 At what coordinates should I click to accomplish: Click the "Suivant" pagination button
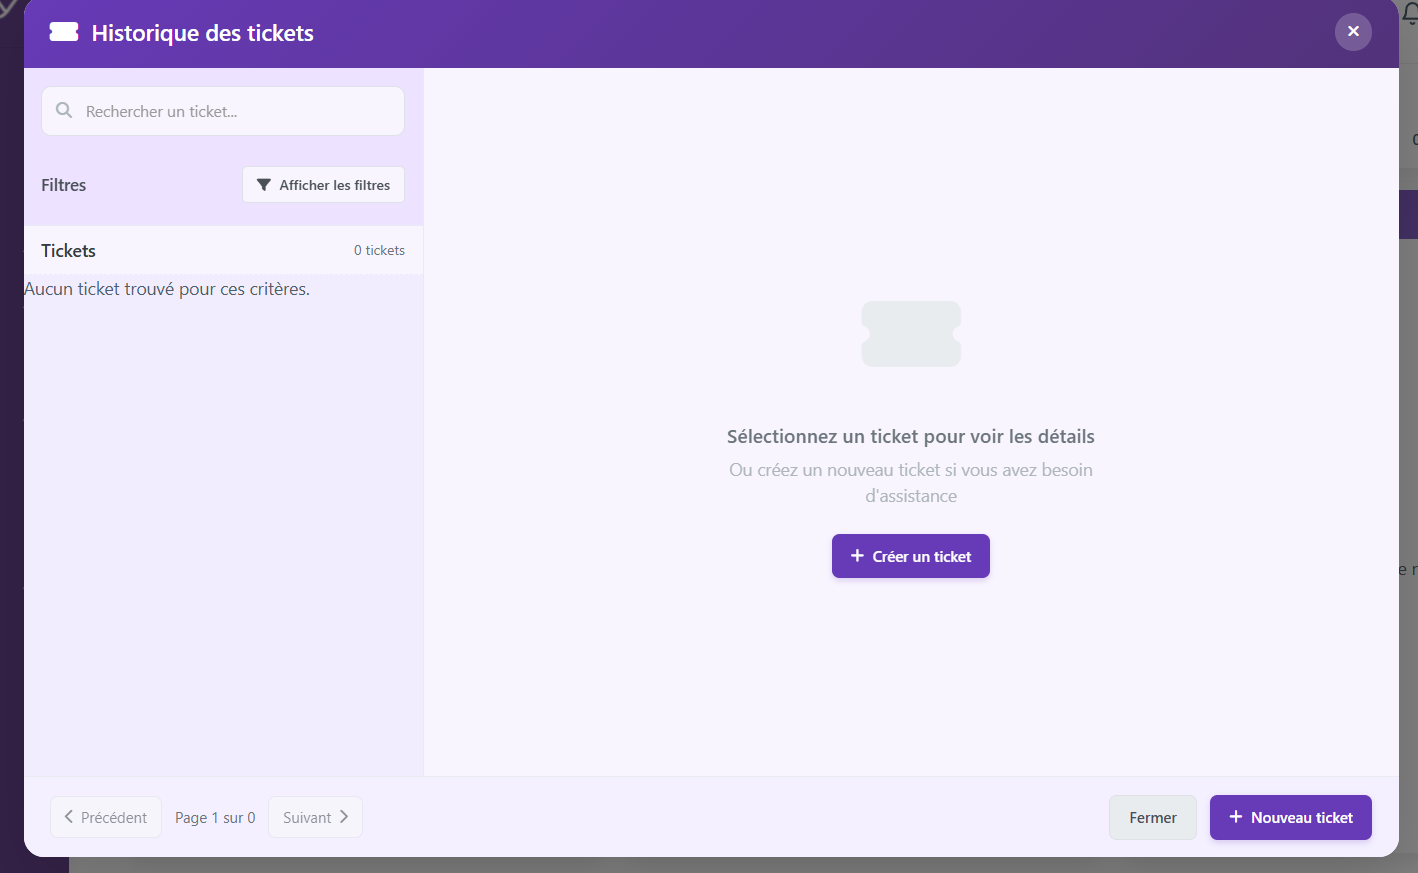pyautogui.click(x=315, y=817)
